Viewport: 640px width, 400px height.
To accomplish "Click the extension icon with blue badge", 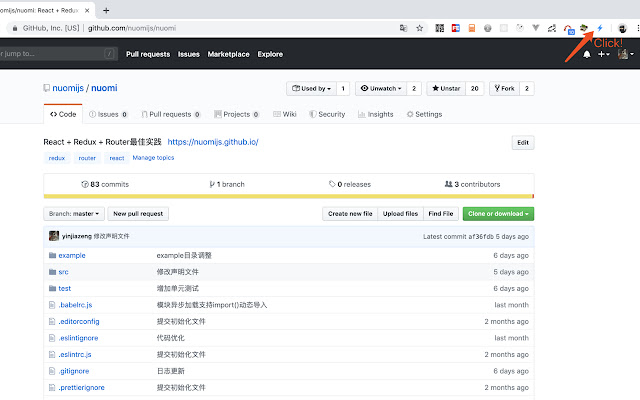I will pos(568,29).
